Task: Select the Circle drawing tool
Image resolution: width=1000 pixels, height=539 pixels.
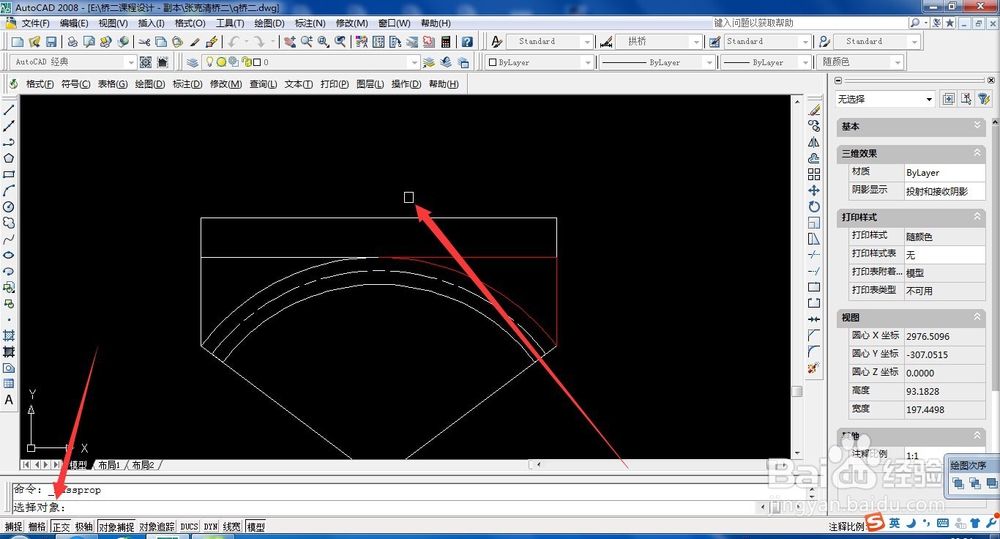Action: click(9, 207)
